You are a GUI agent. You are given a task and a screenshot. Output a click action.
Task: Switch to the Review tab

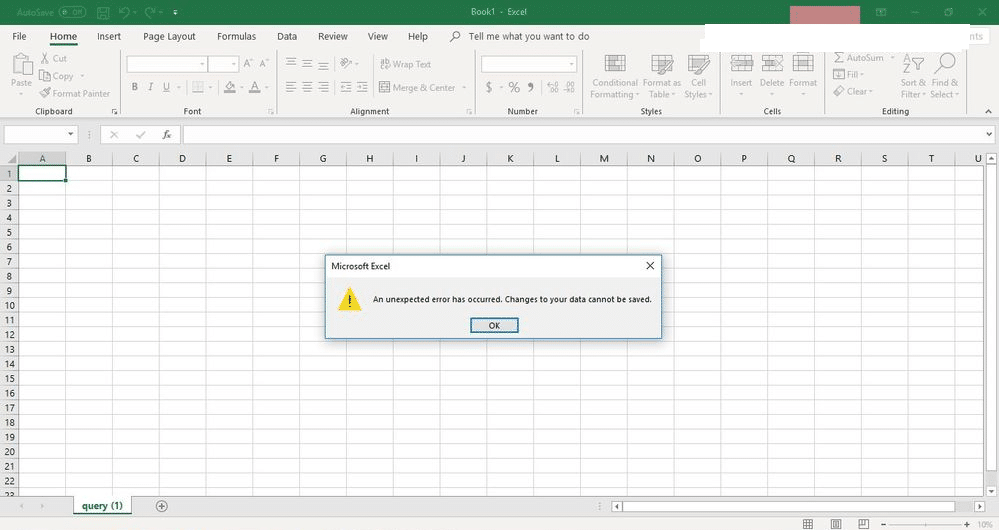pos(333,36)
